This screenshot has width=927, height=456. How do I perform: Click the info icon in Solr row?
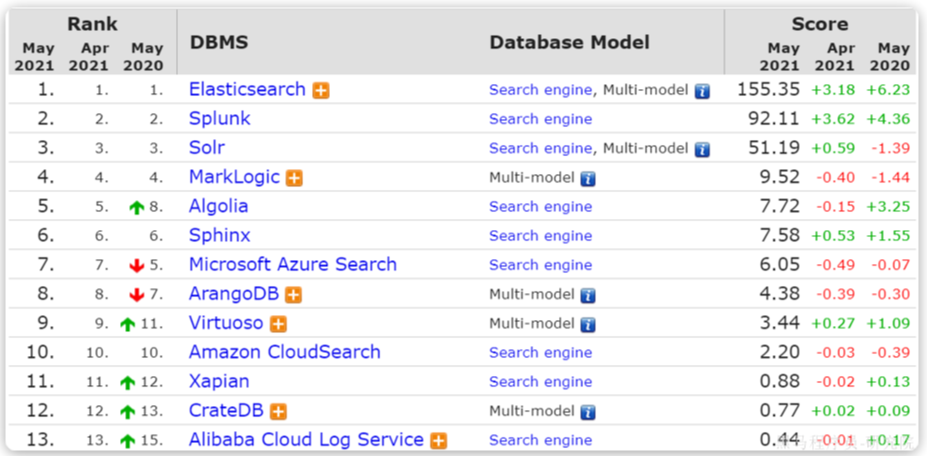[702, 149]
